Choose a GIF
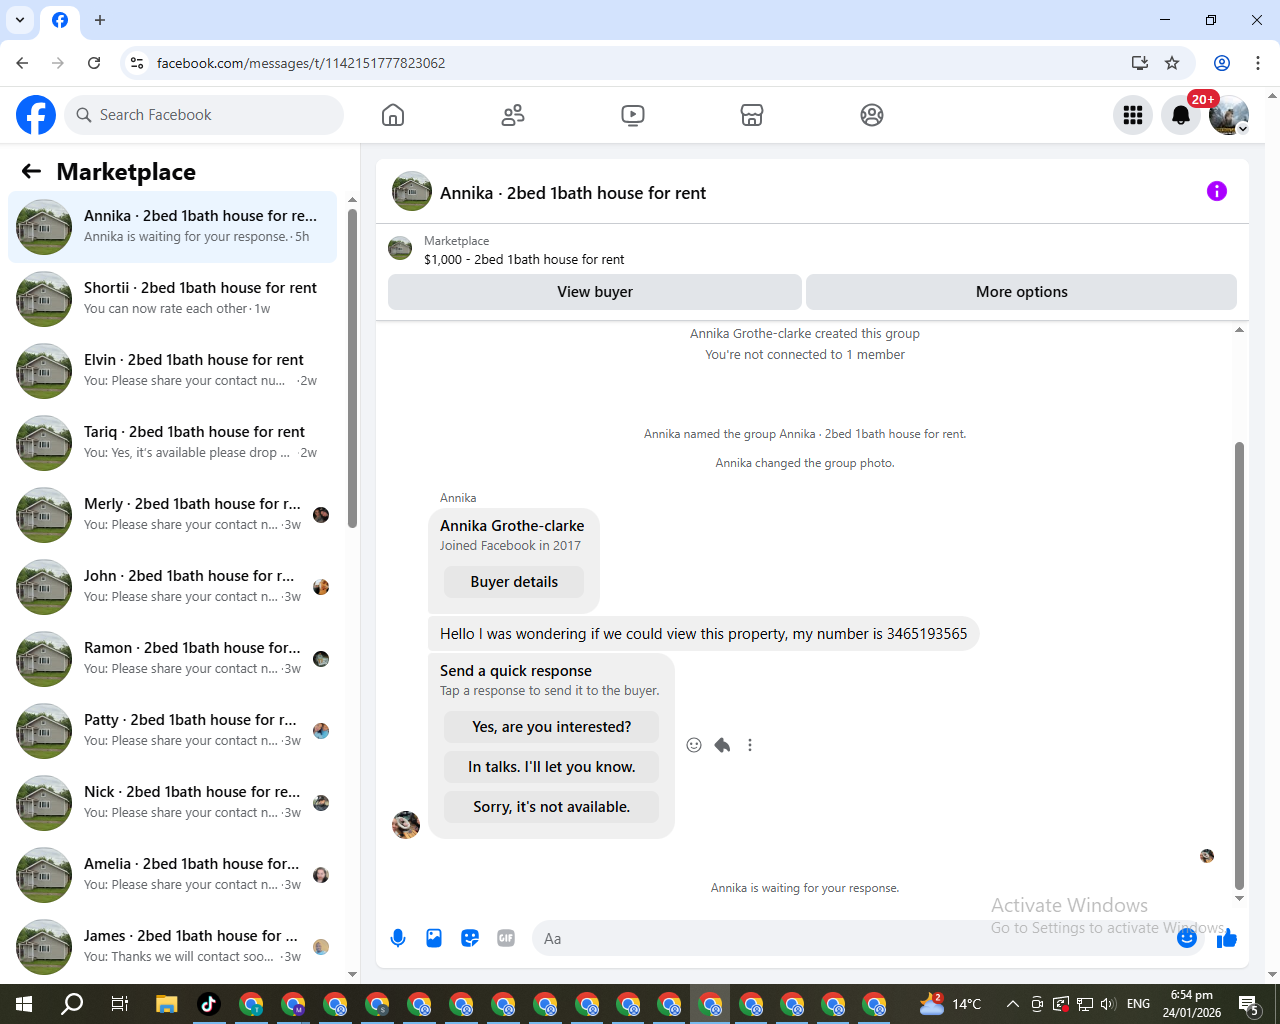The image size is (1280, 1024). 506,938
